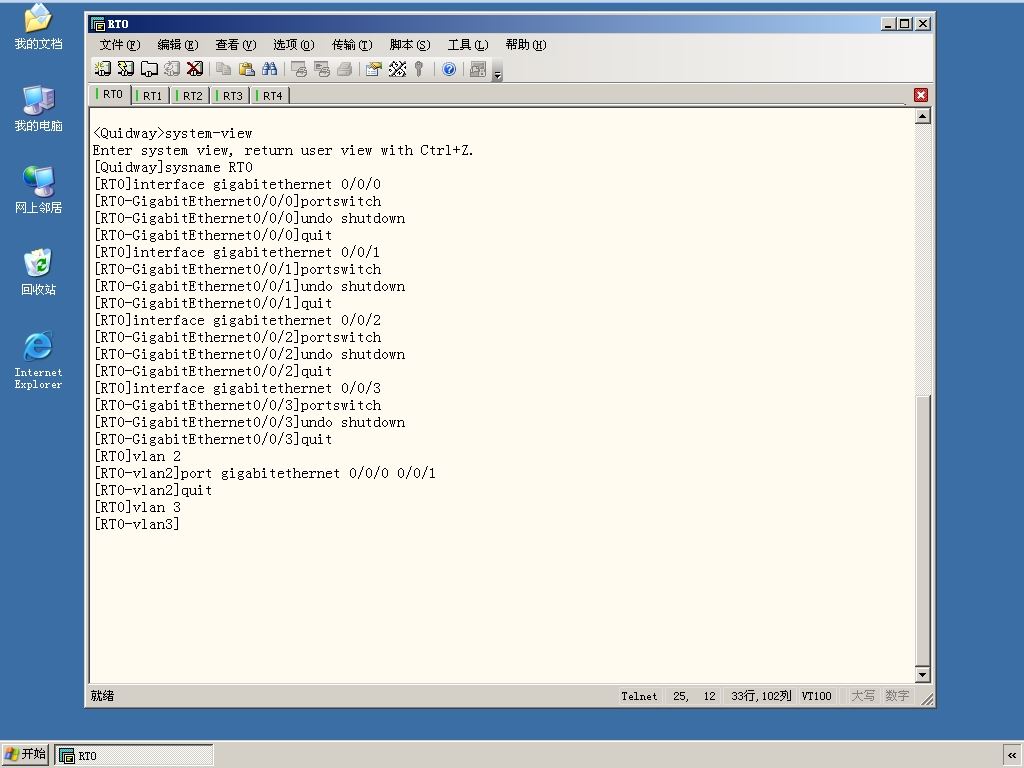1024x768 pixels.
Task: Select the Internet Explorer desktop icon
Action: 39,360
